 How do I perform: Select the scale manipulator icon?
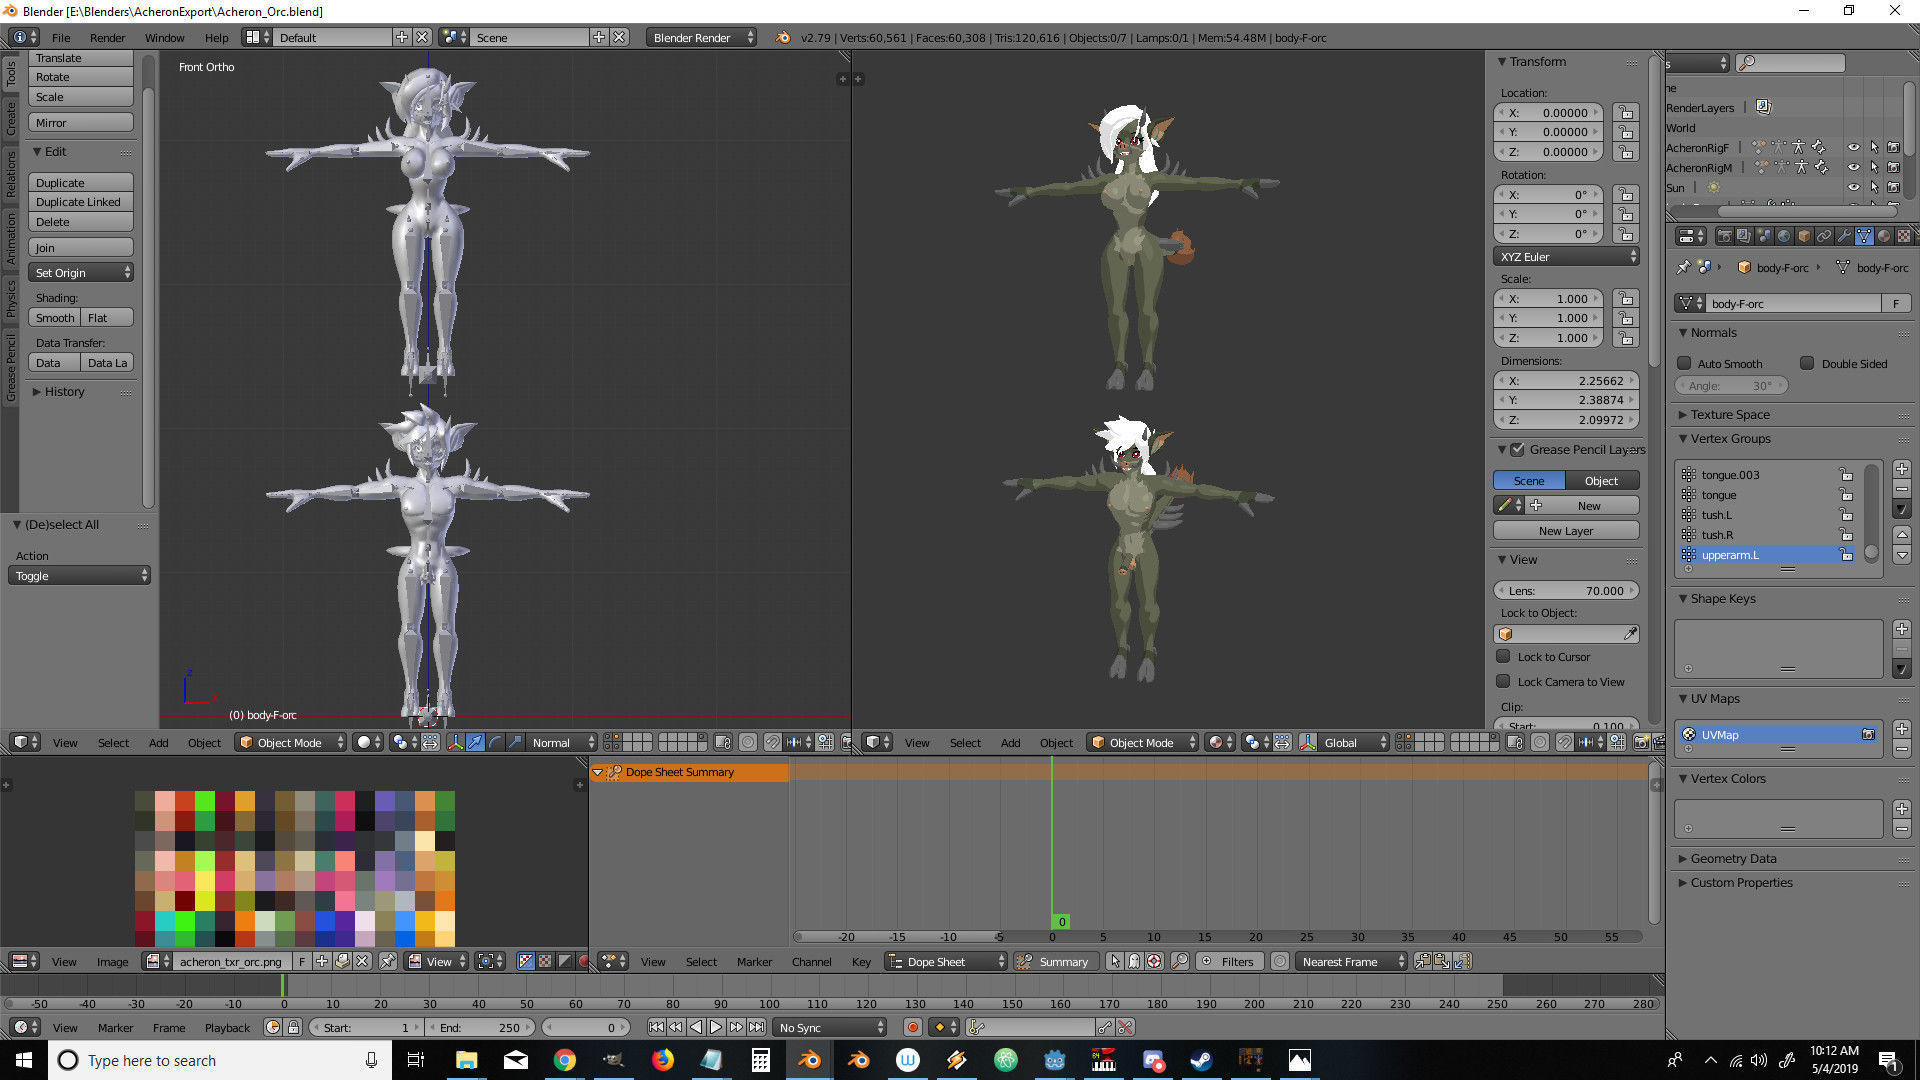point(515,742)
